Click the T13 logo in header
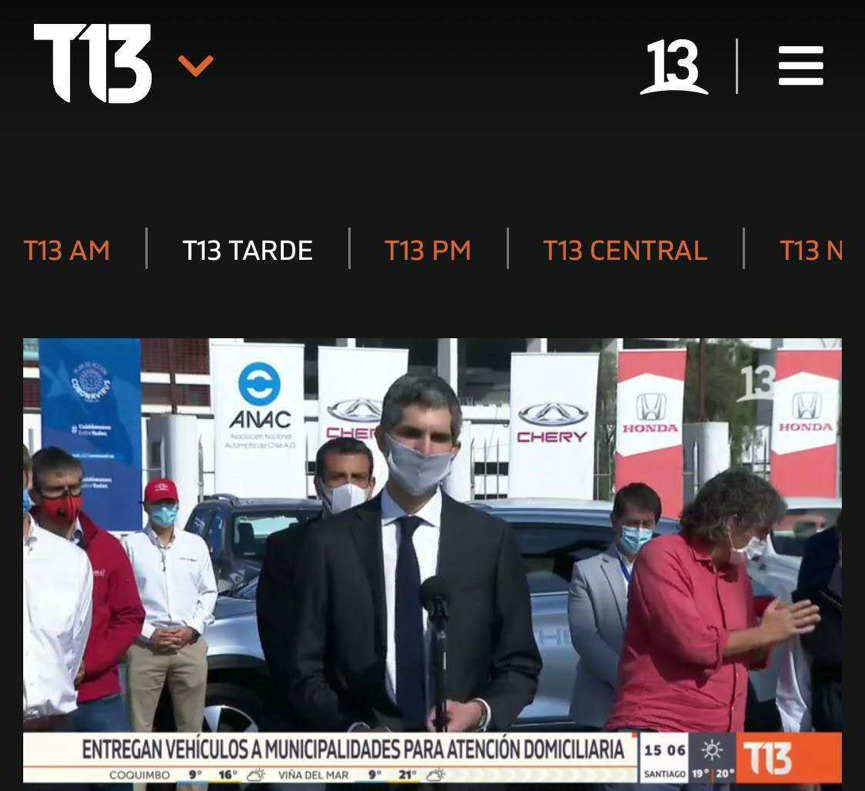 tap(92, 64)
